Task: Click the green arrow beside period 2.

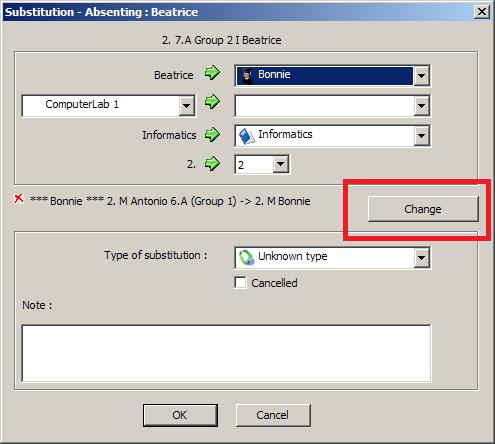Action: [212, 164]
